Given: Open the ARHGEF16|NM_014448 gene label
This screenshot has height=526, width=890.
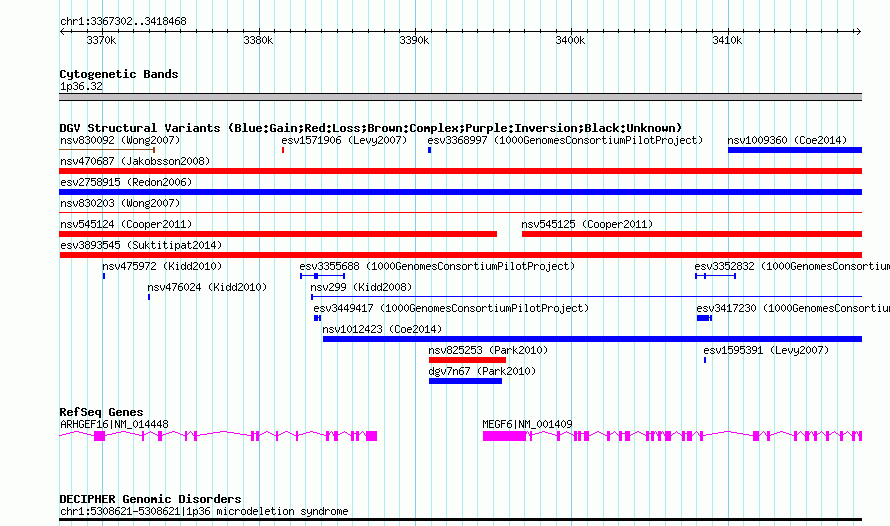Looking at the screenshot, I should [114, 424].
